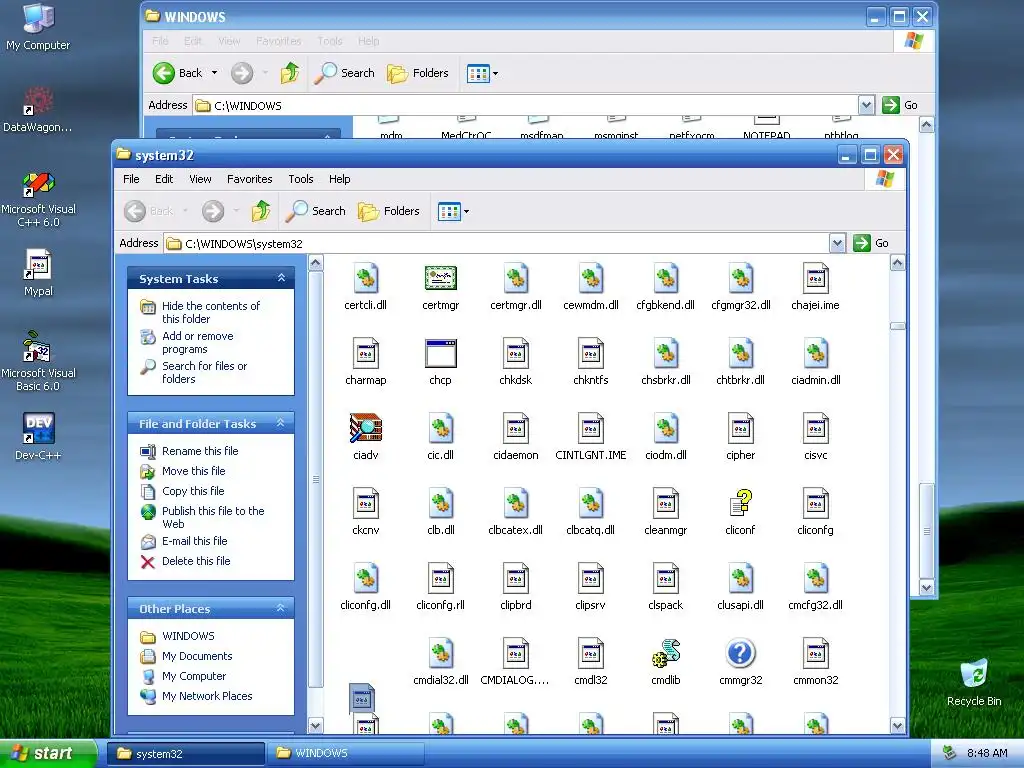Screen dimensions: 1024x768
Task: Open the certmgr certificate icon
Action: click(x=440, y=278)
